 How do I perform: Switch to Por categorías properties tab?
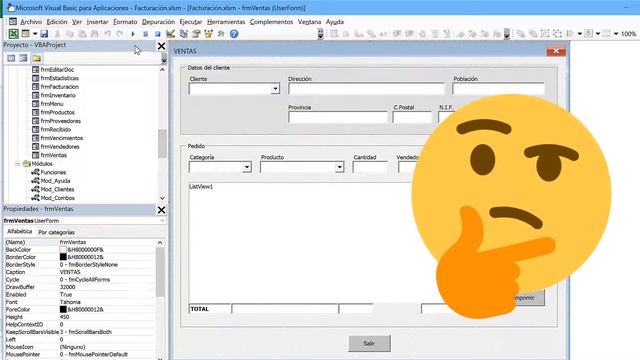pyautogui.click(x=56, y=232)
